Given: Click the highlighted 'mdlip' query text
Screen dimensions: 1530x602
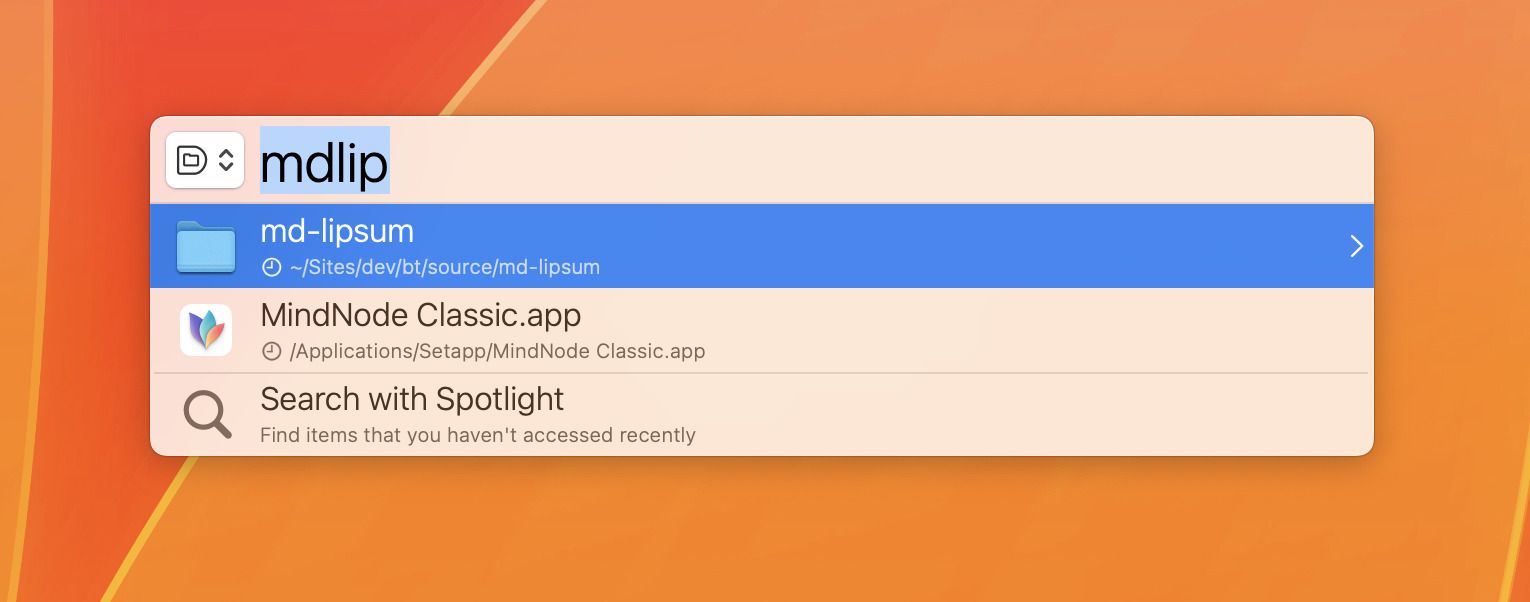Looking at the screenshot, I should 324,162.
